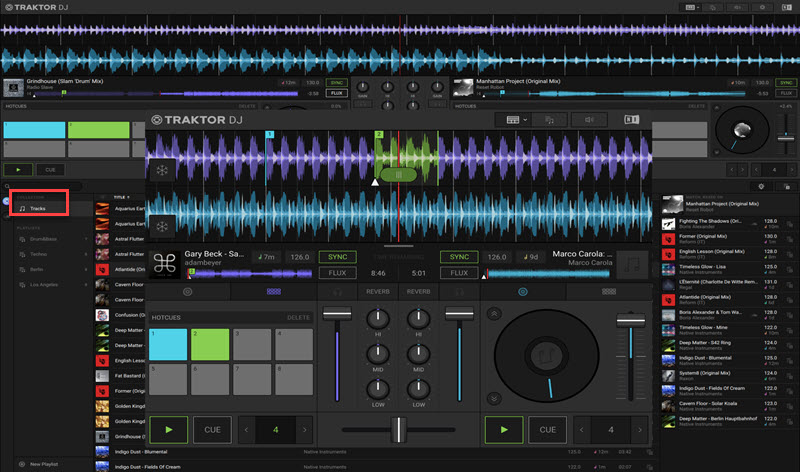
Task: Select empty hotcue pad 8
Action: [294, 379]
